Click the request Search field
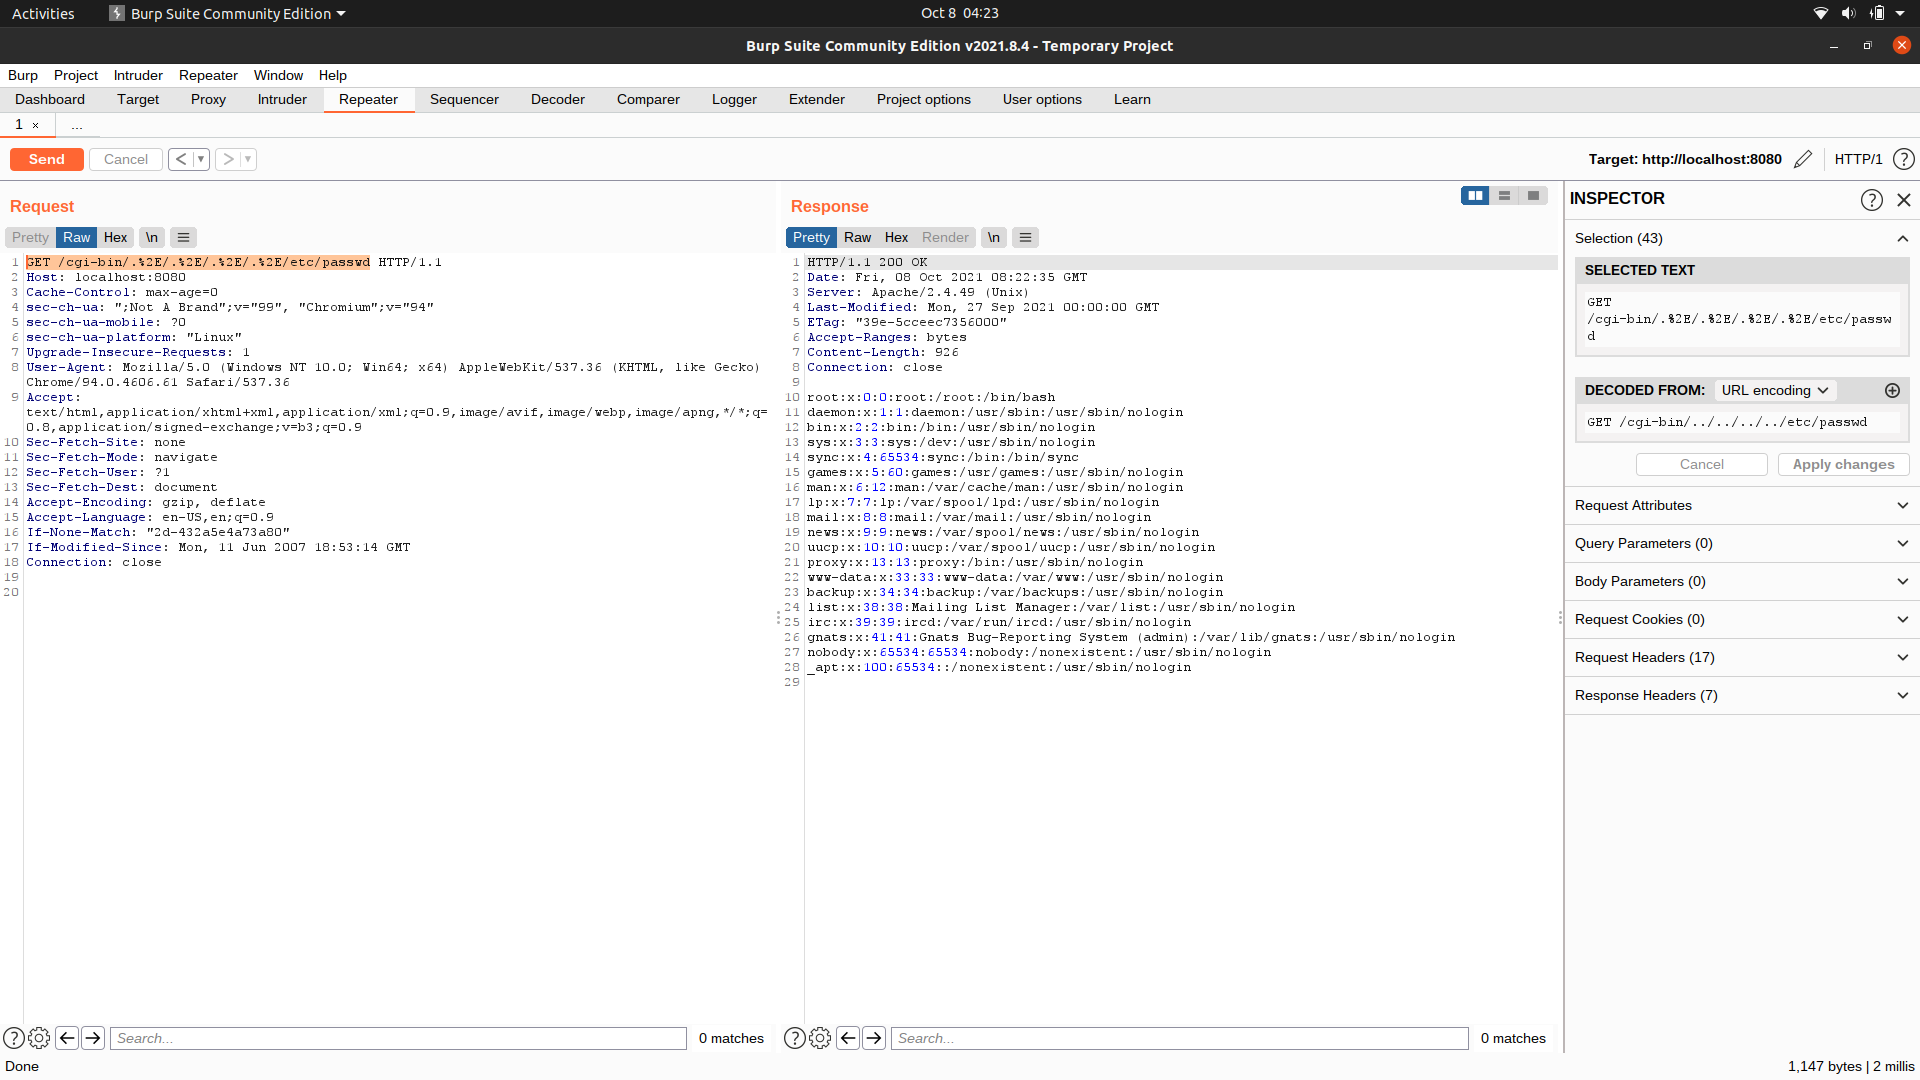Viewport: 1920px width, 1080px height. pyautogui.click(x=398, y=1038)
